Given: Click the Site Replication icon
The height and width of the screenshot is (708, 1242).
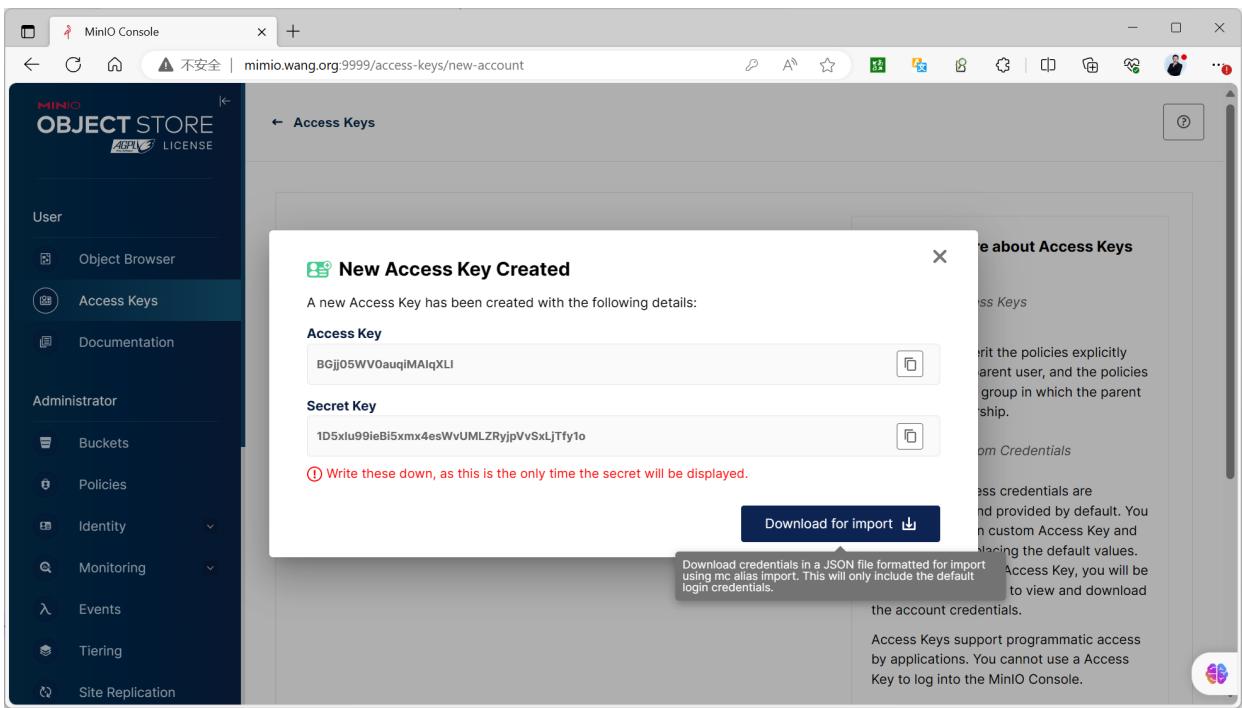Looking at the screenshot, I should [45, 692].
